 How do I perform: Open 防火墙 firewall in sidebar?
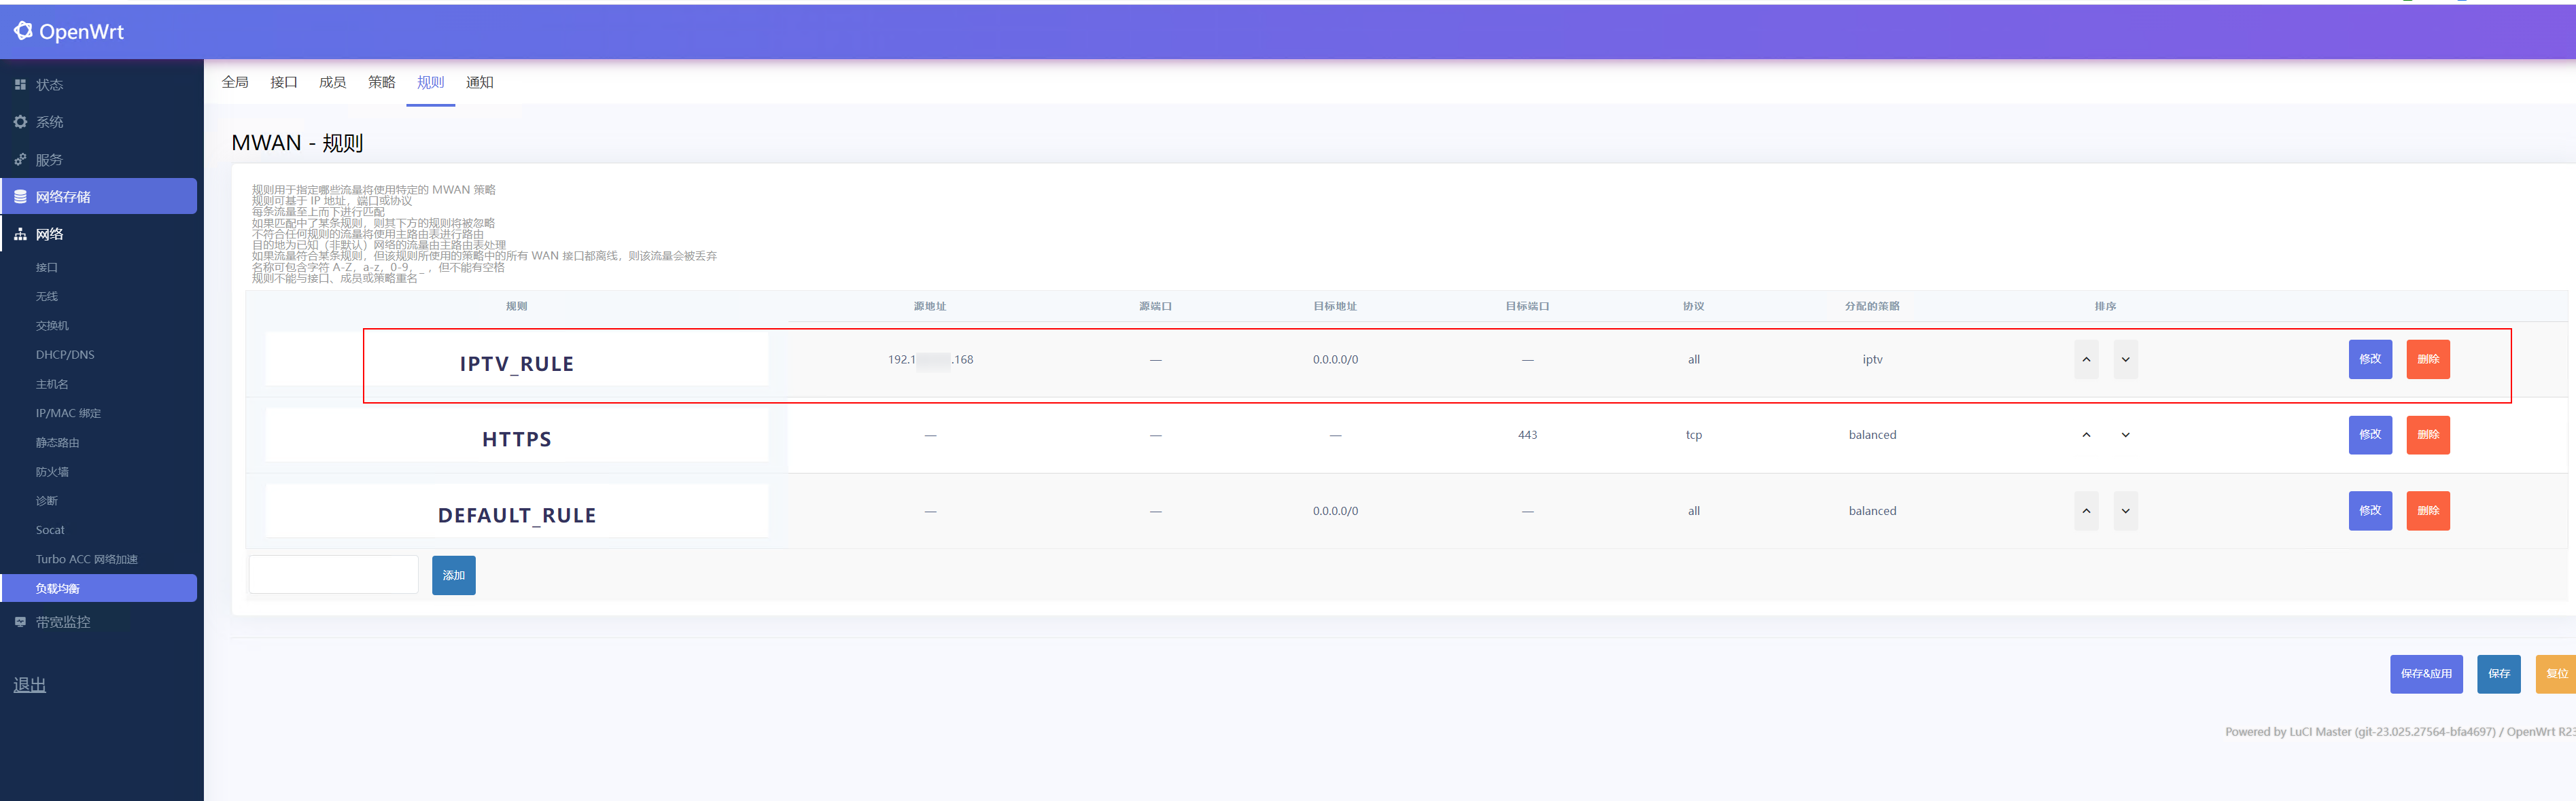[52, 472]
